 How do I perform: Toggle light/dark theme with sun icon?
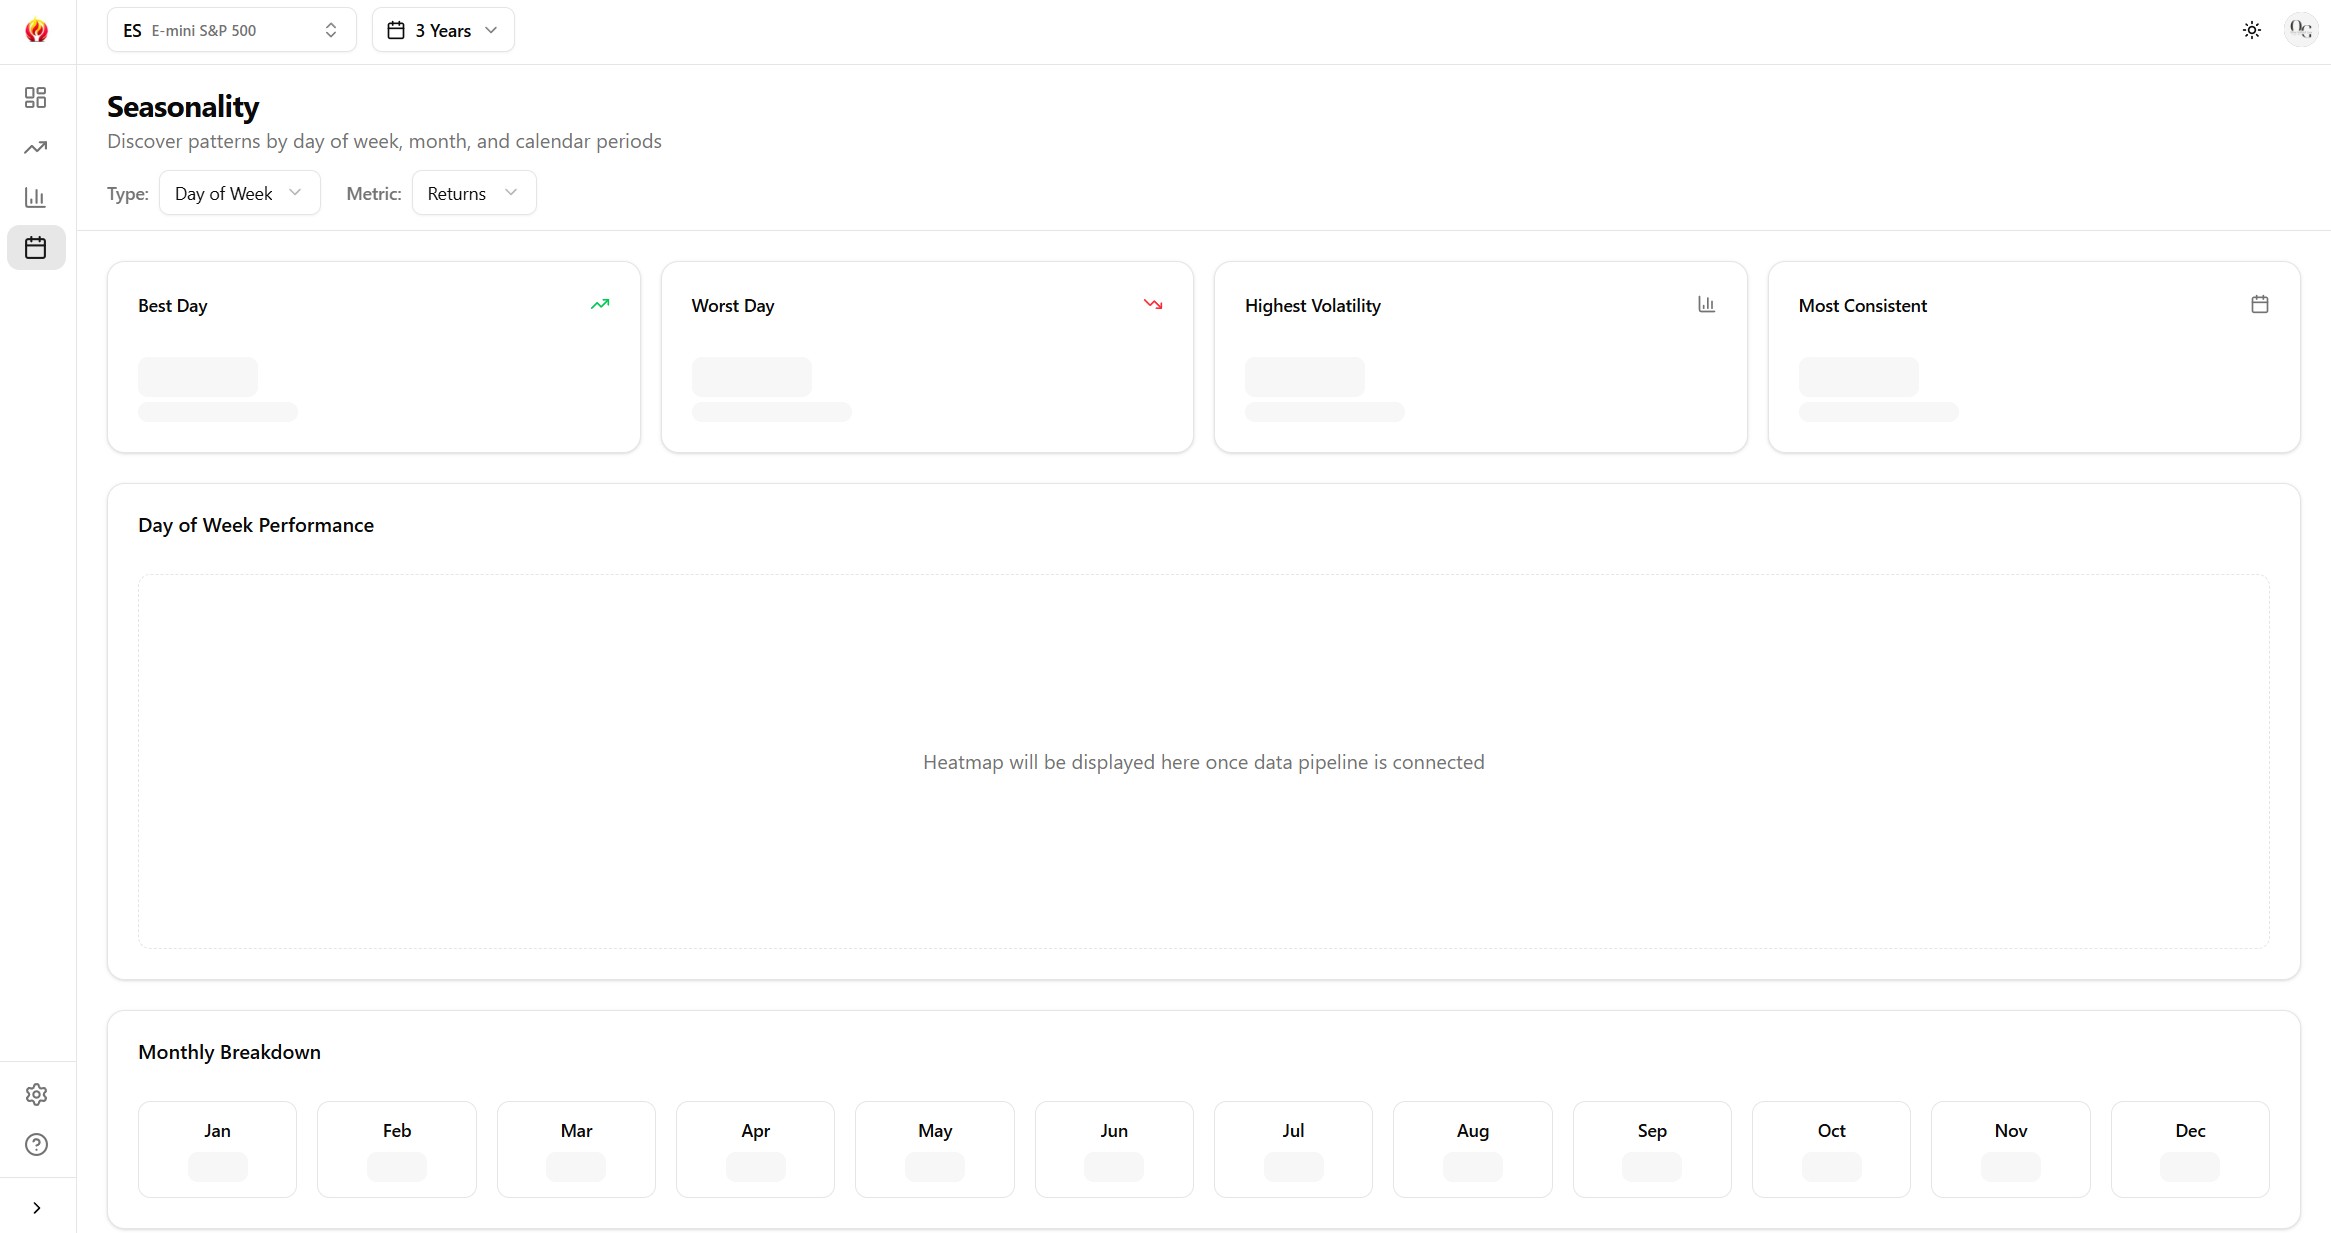click(2251, 30)
